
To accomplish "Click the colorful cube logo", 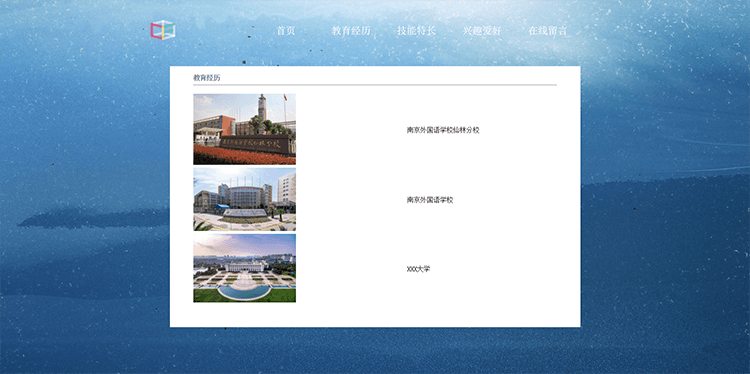I will click(163, 30).
